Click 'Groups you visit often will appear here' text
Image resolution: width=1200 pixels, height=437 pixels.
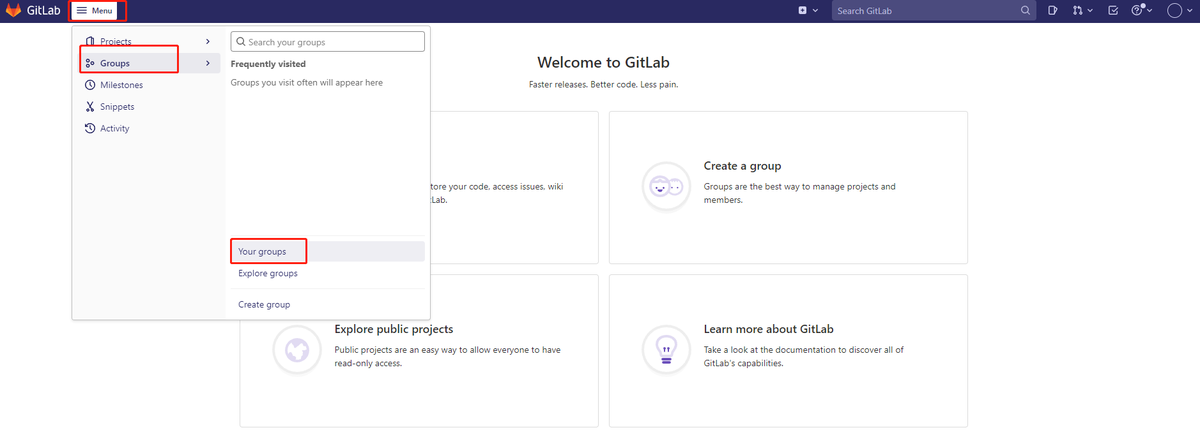click(x=307, y=83)
